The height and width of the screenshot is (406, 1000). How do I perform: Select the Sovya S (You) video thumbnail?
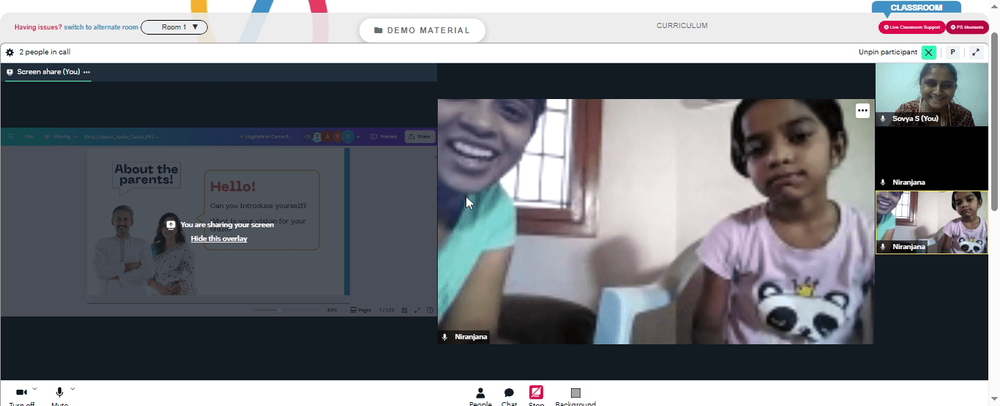pyautogui.click(x=931, y=94)
